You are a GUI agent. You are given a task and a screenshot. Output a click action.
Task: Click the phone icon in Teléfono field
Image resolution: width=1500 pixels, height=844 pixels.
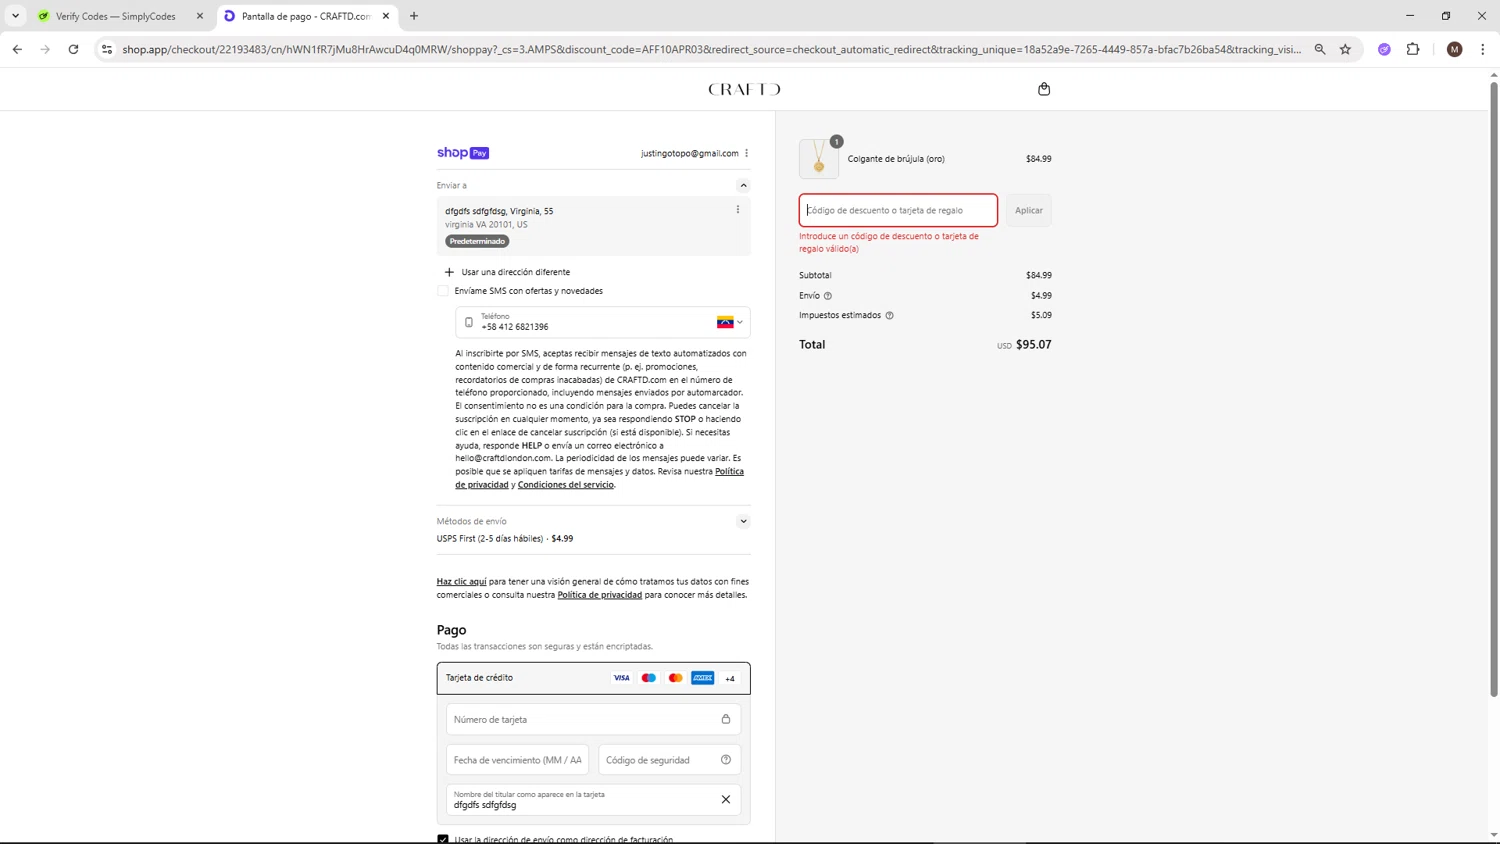(x=469, y=322)
